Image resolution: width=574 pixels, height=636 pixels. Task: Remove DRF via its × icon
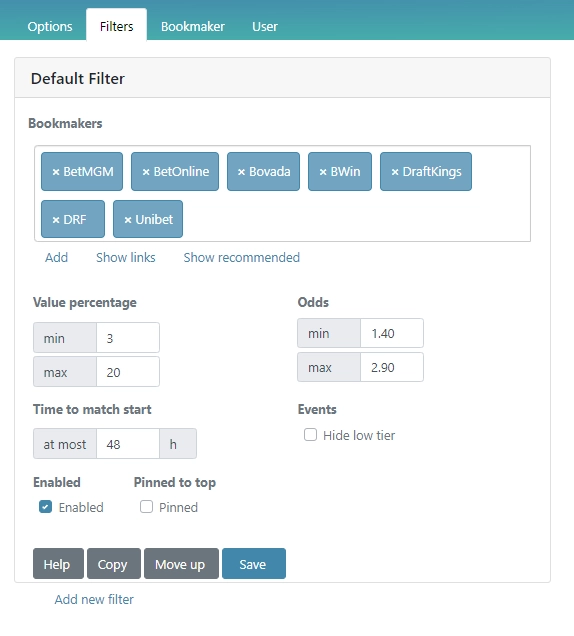(x=56, y=220)
